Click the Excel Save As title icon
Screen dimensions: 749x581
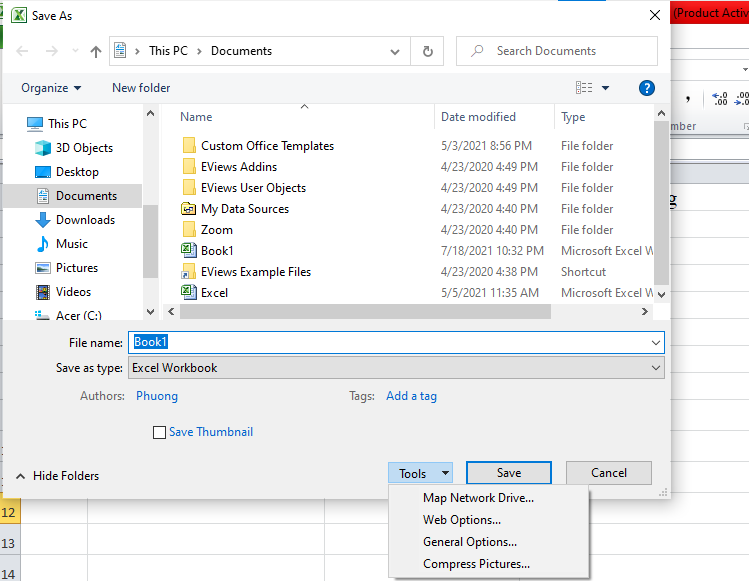[19, 15]
